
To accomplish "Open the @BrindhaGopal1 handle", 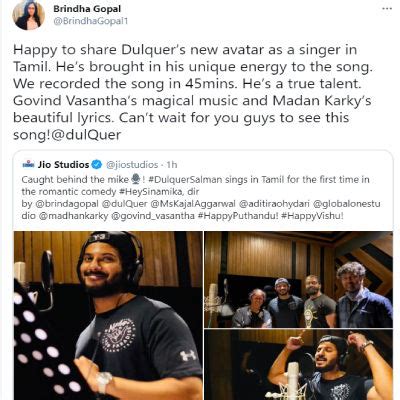I will pyautogui.click(x=90, y=21).
